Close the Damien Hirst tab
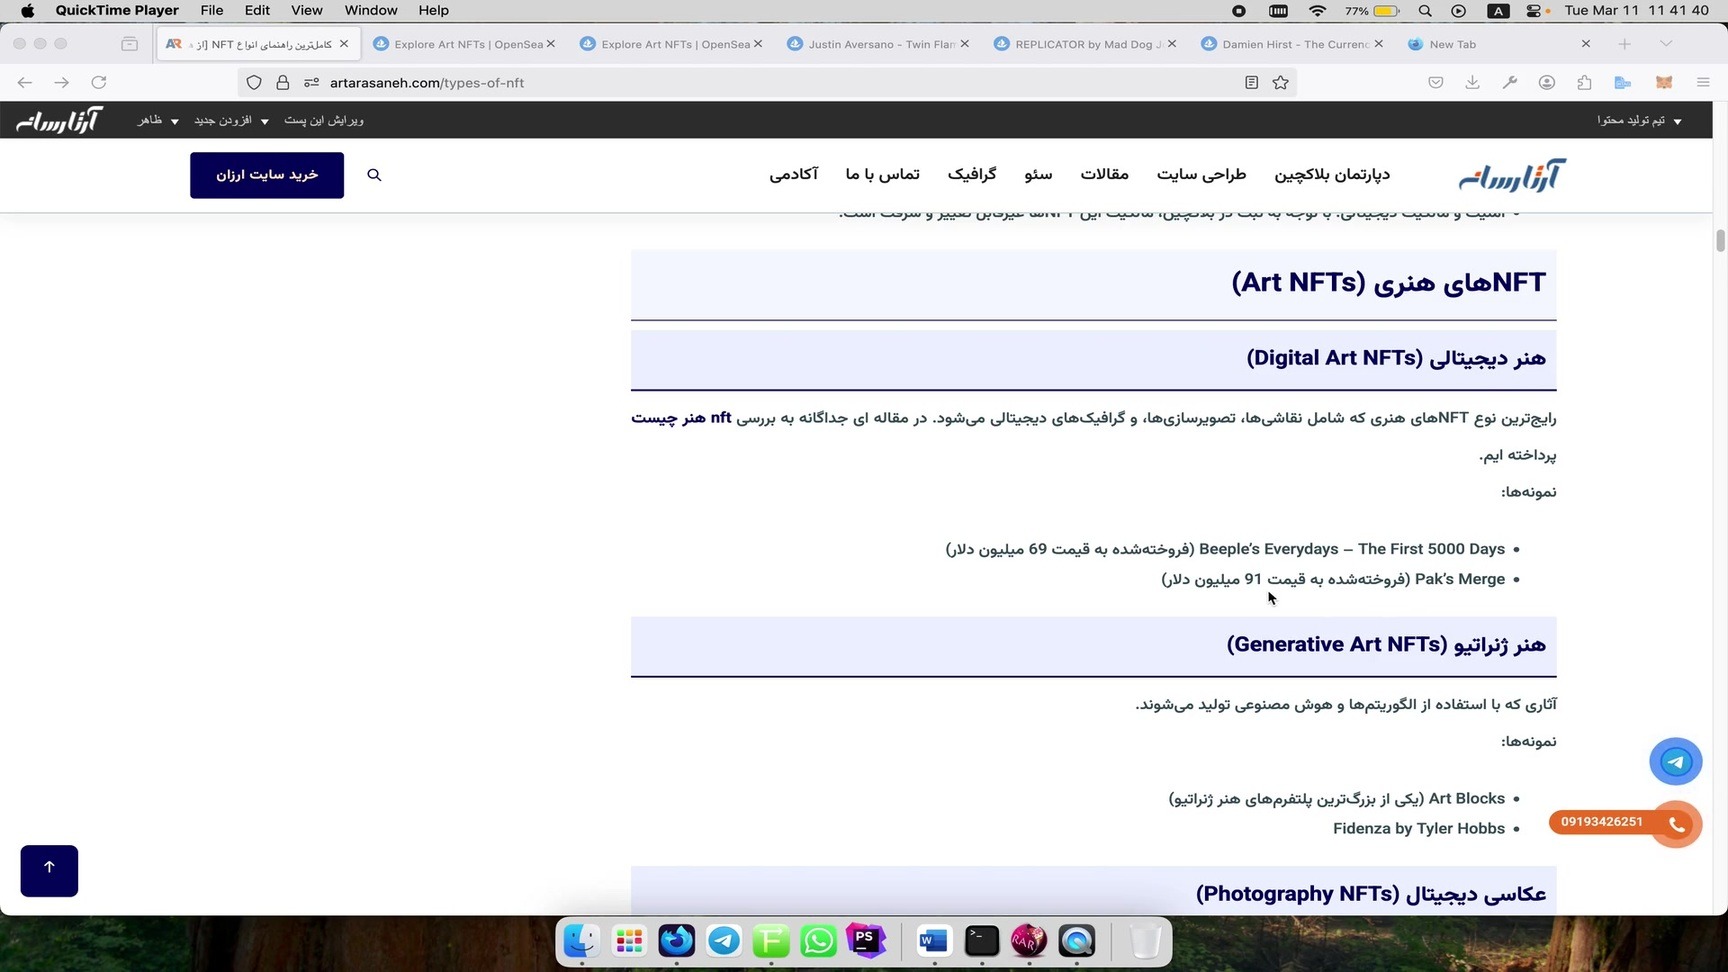The image size is (1728, 972). pyautogui.click(x=1379, y=44)
